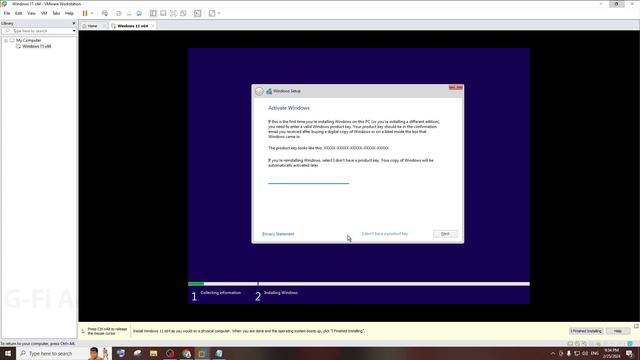Click the product key input field
This screenshot has width=640, height=360.
(x=309, y=180)
